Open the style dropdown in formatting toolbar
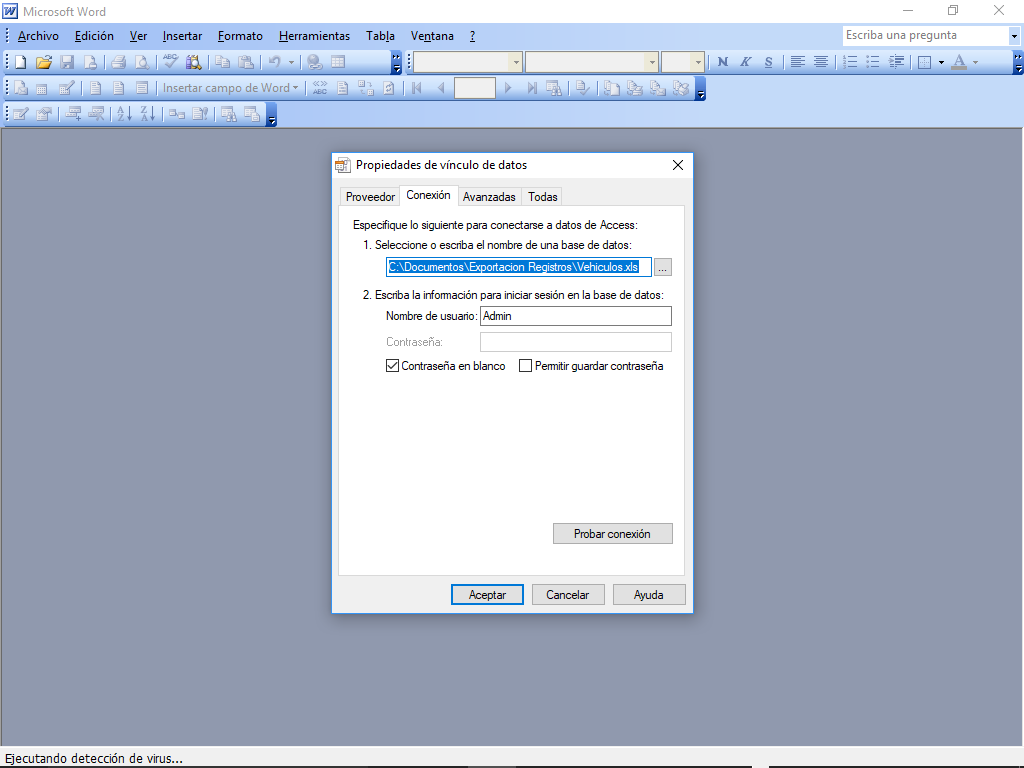The image size is (1024, 768). [x=516, y=62]
